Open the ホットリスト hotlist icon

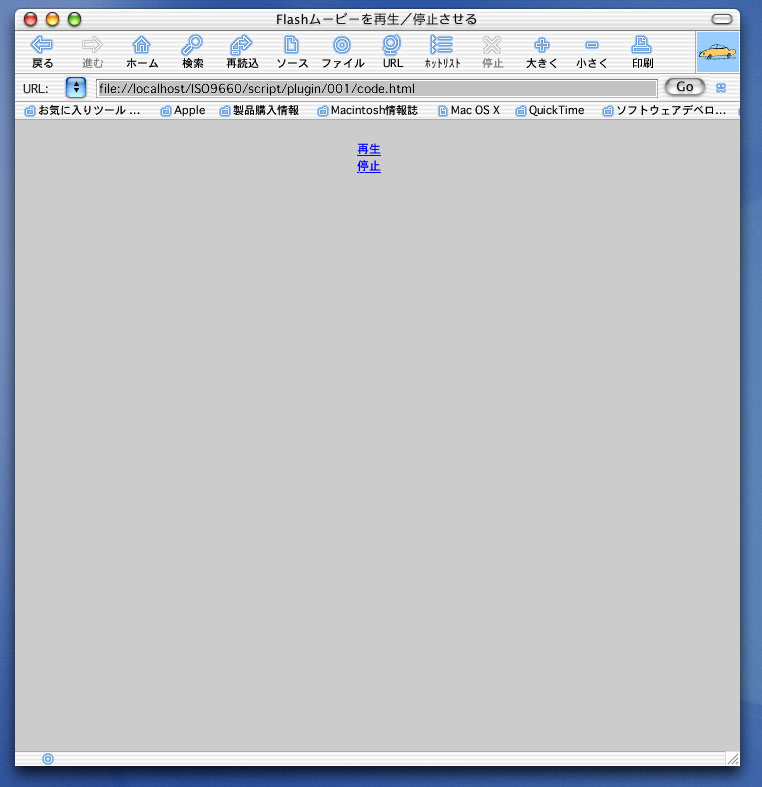[442, 45]
